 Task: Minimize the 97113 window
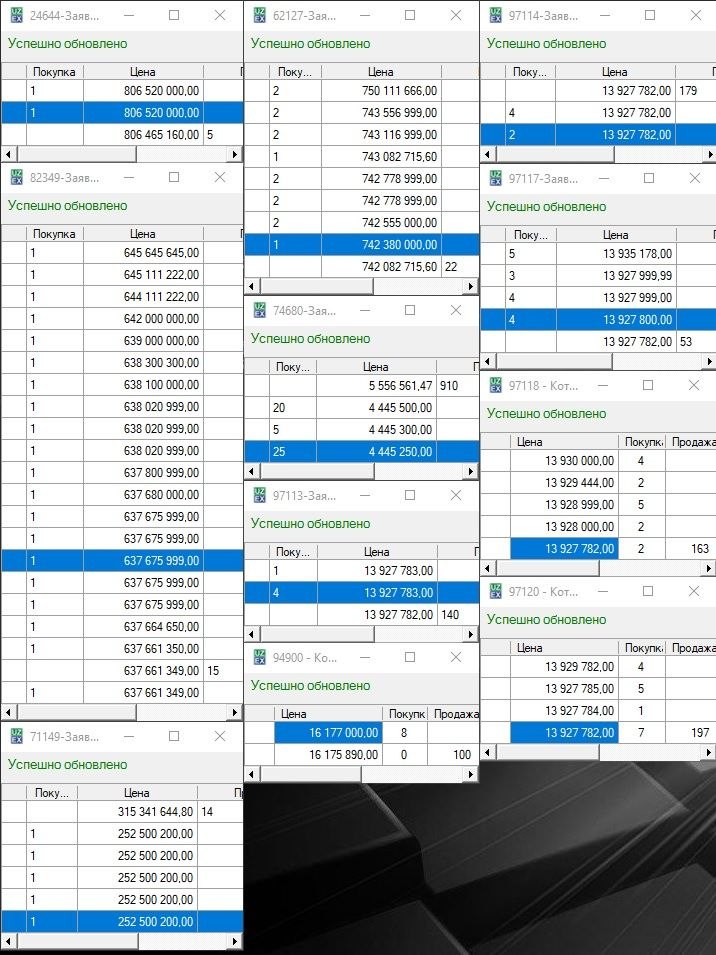(365, 496)
